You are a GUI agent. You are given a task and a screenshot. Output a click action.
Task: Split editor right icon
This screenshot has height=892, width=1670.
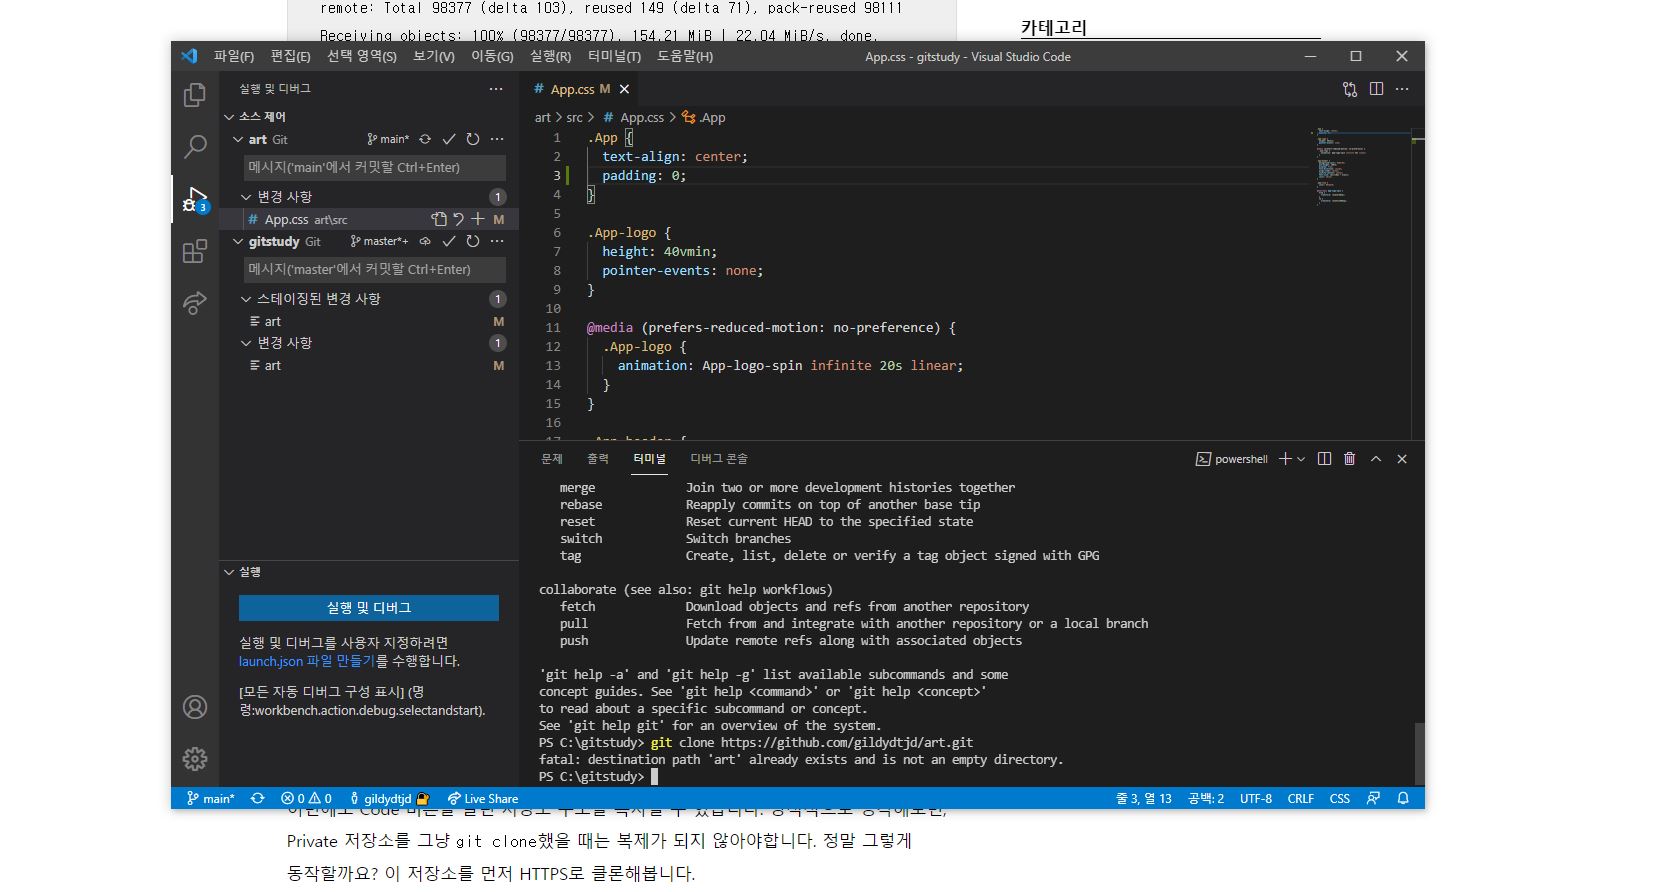[1376, 89]
